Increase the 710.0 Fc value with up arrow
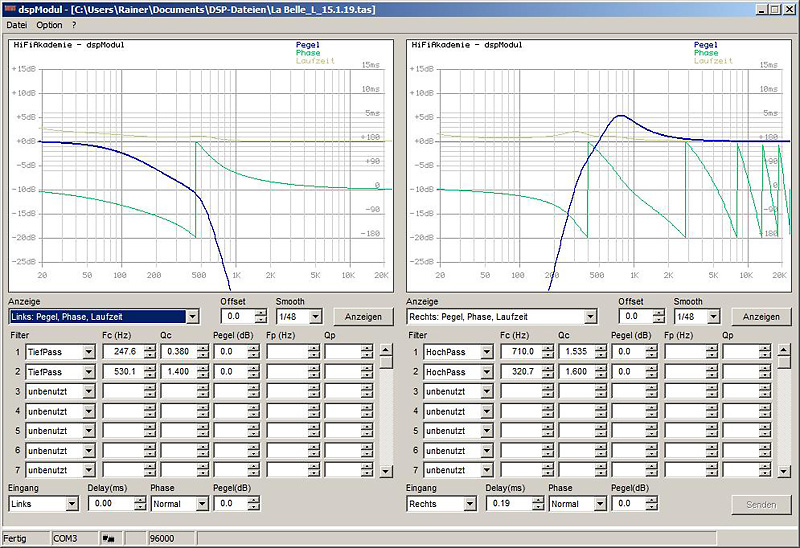 pos(548,348)
